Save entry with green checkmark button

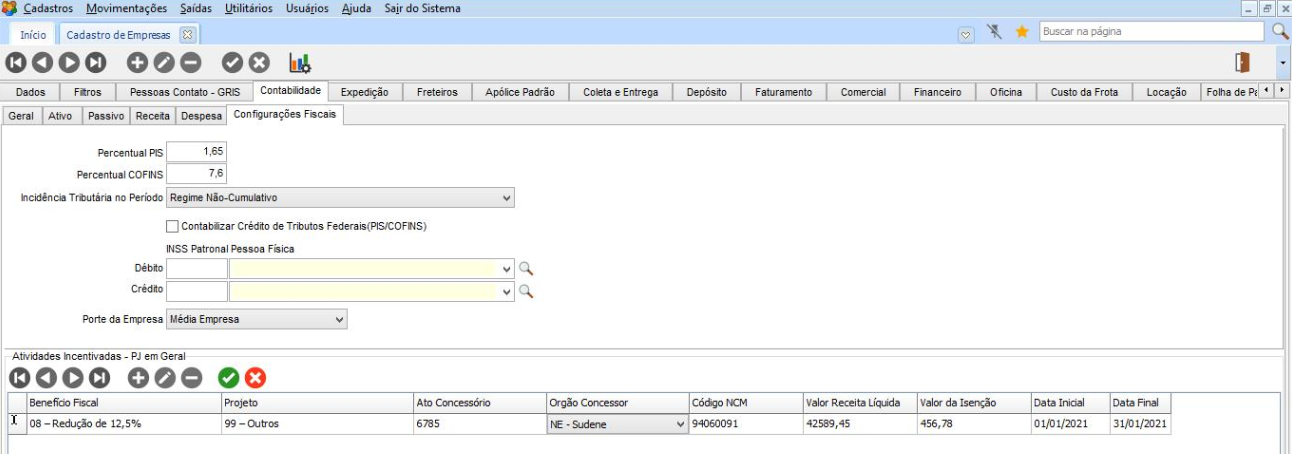point(229,378)
